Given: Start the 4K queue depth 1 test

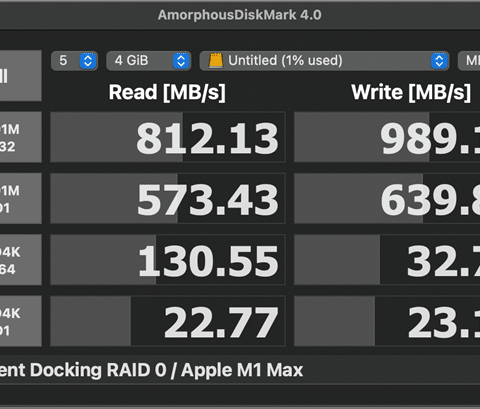Looking at the screenshot, I should point(21,321).
